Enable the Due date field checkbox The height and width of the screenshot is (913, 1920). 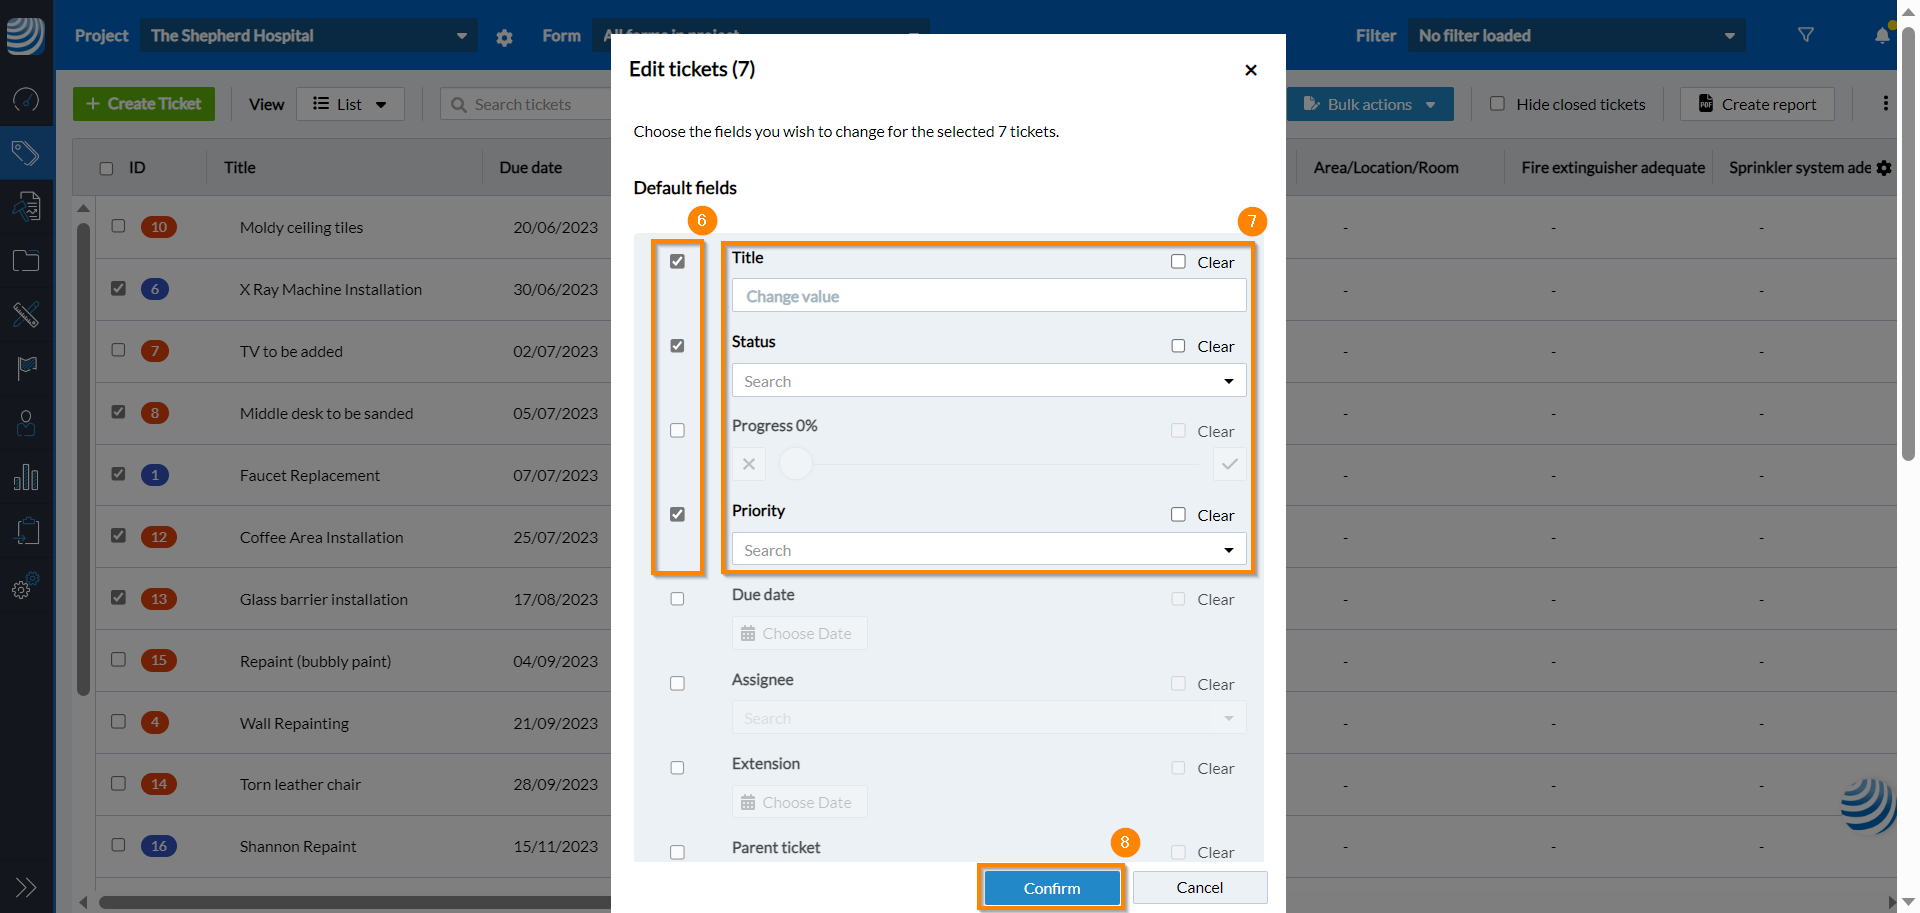pos(677,599)
